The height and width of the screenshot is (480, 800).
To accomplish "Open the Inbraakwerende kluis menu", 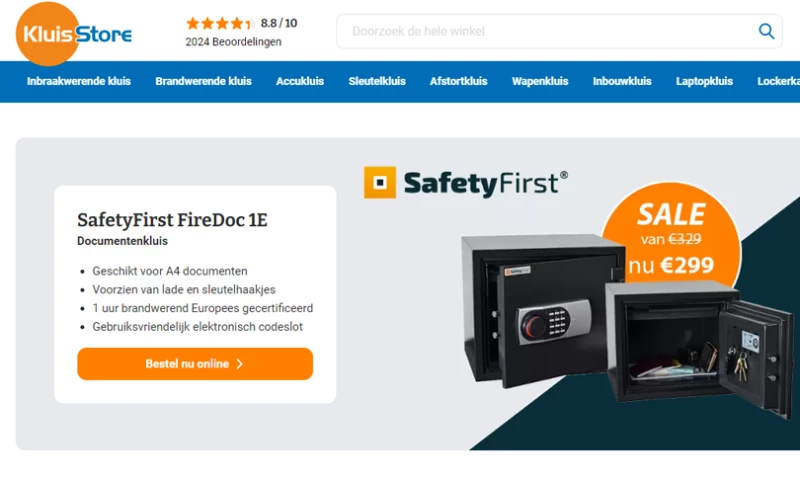I will [79, 81].
